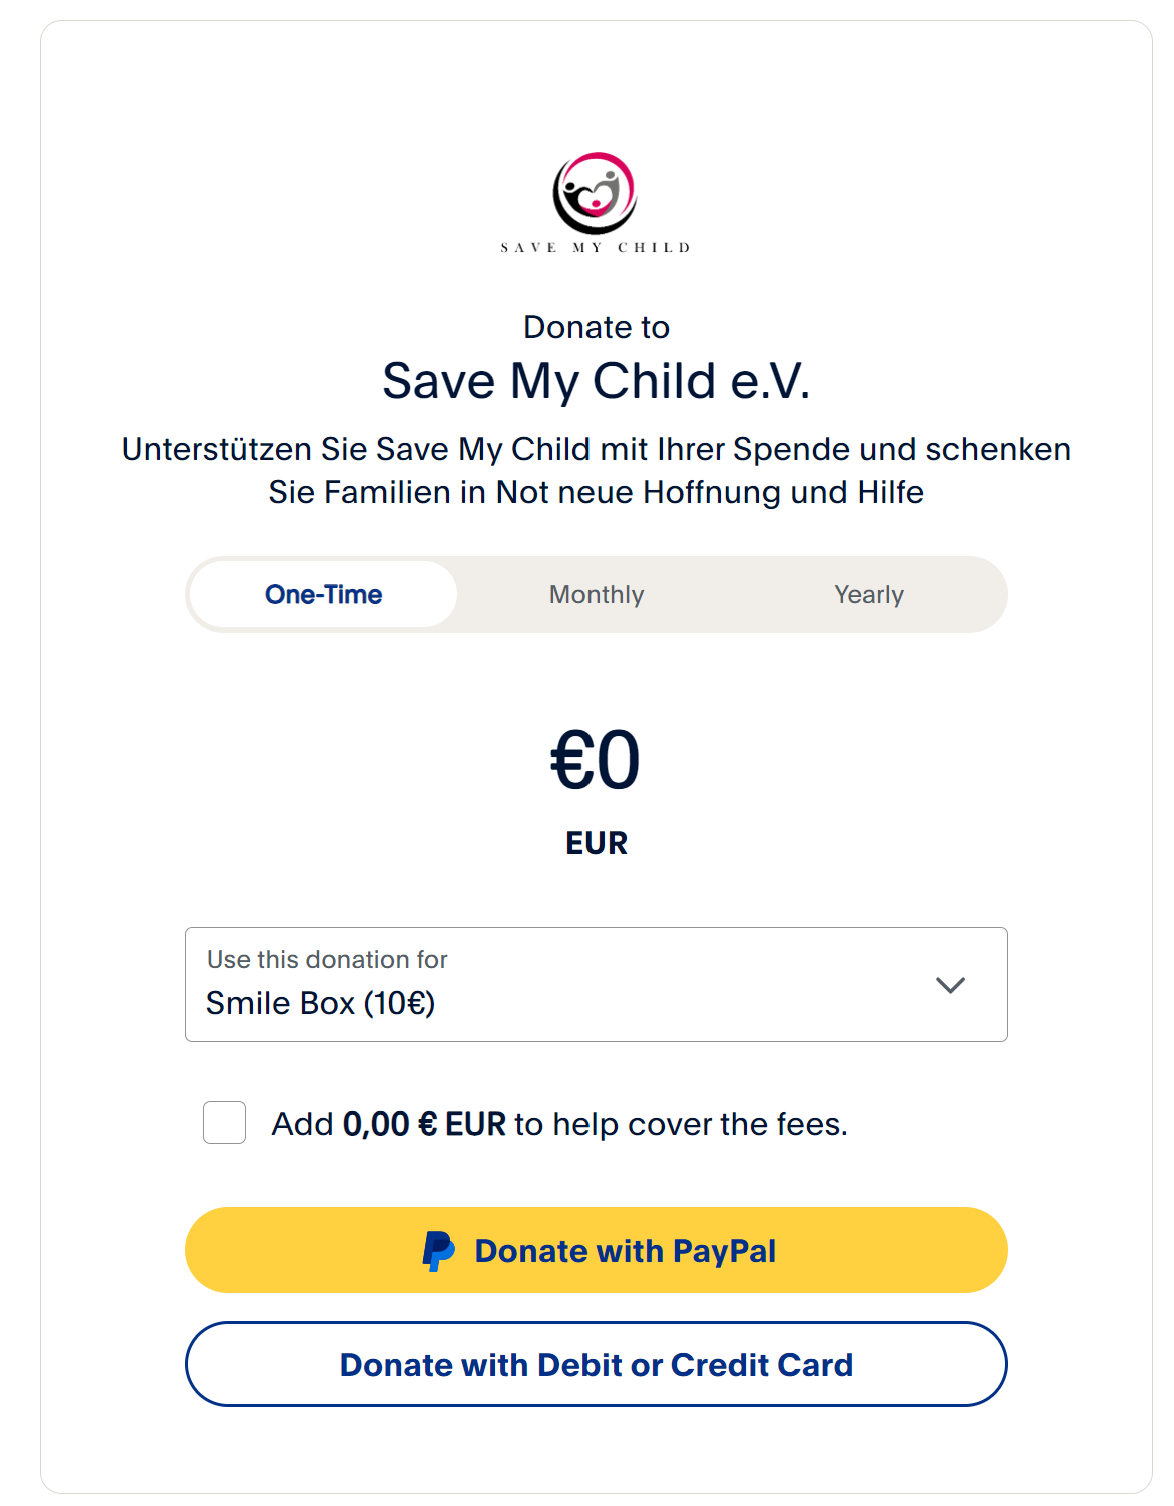Click the Save My Child circular logo
The image size is (1174, 1506).
(x=595, y=193)
